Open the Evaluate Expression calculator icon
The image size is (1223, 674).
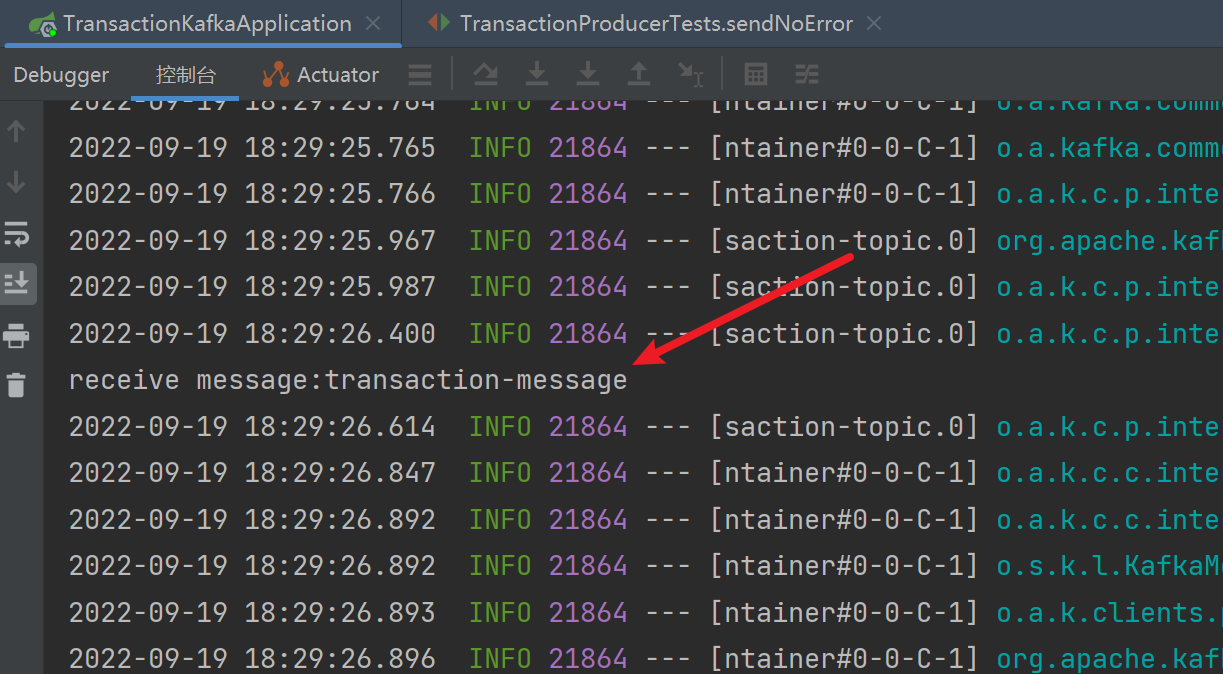(756, 75)
